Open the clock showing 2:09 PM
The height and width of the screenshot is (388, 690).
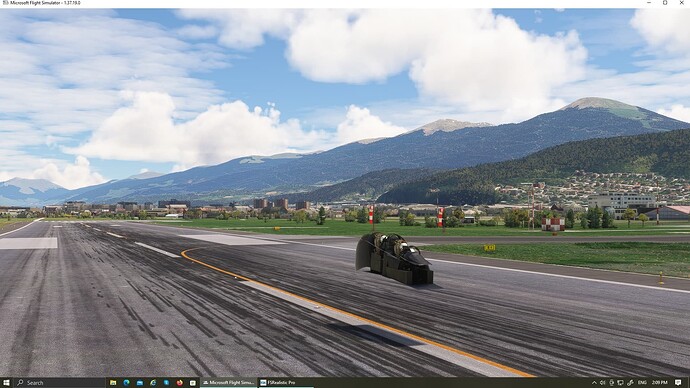[x=660, y=383]
